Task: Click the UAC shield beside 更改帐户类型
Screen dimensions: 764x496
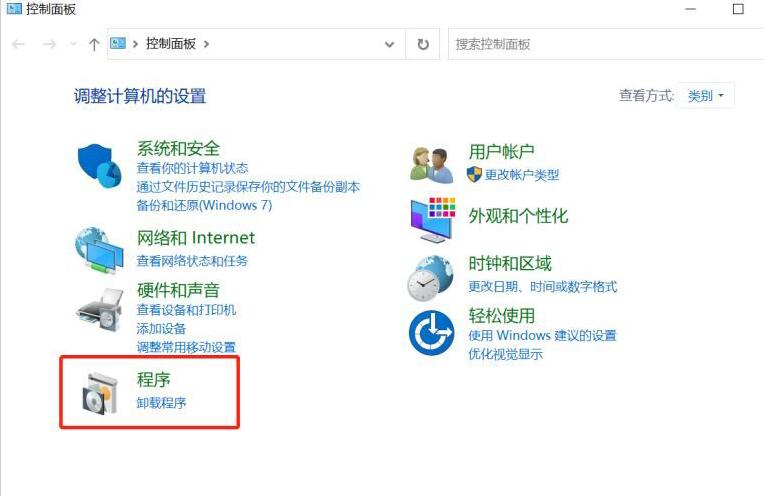Action: click(474, 174)
